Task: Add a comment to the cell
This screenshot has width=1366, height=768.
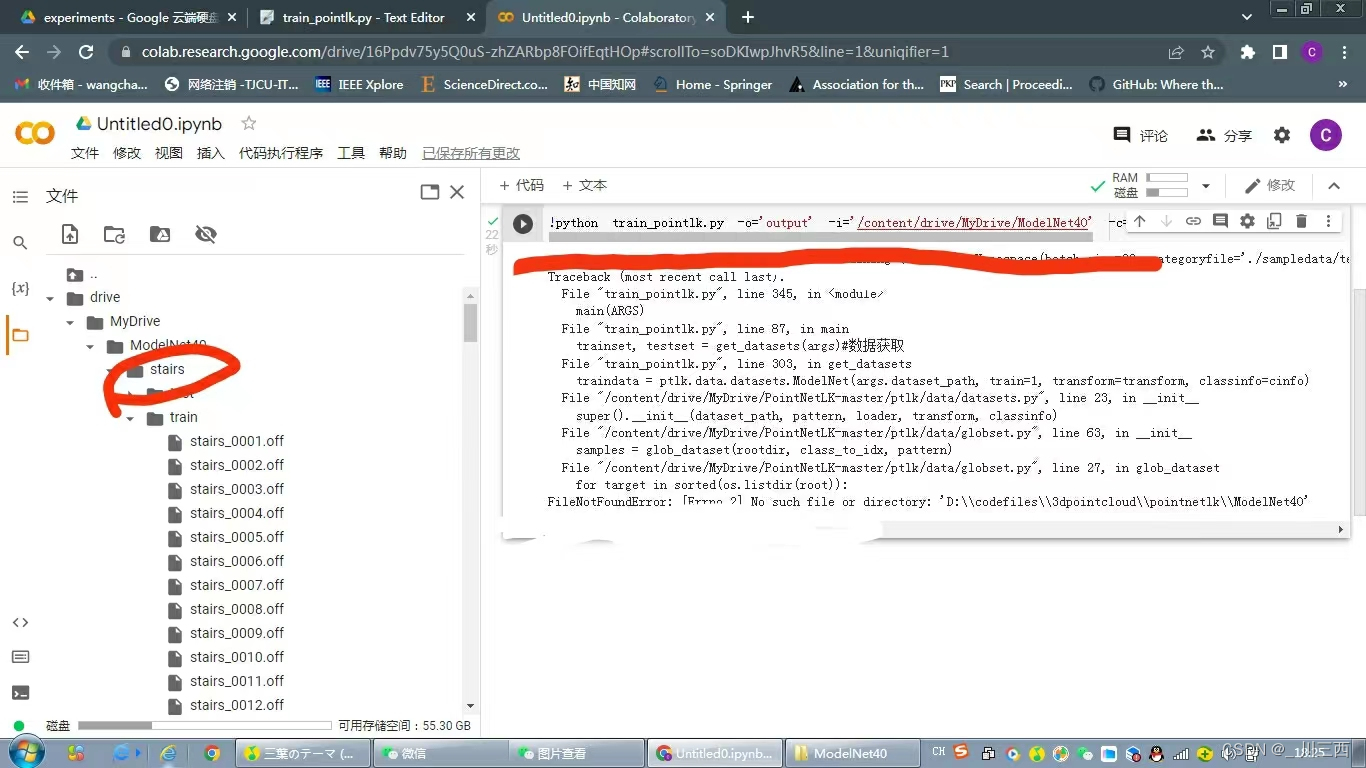Action: (1220, 221)
